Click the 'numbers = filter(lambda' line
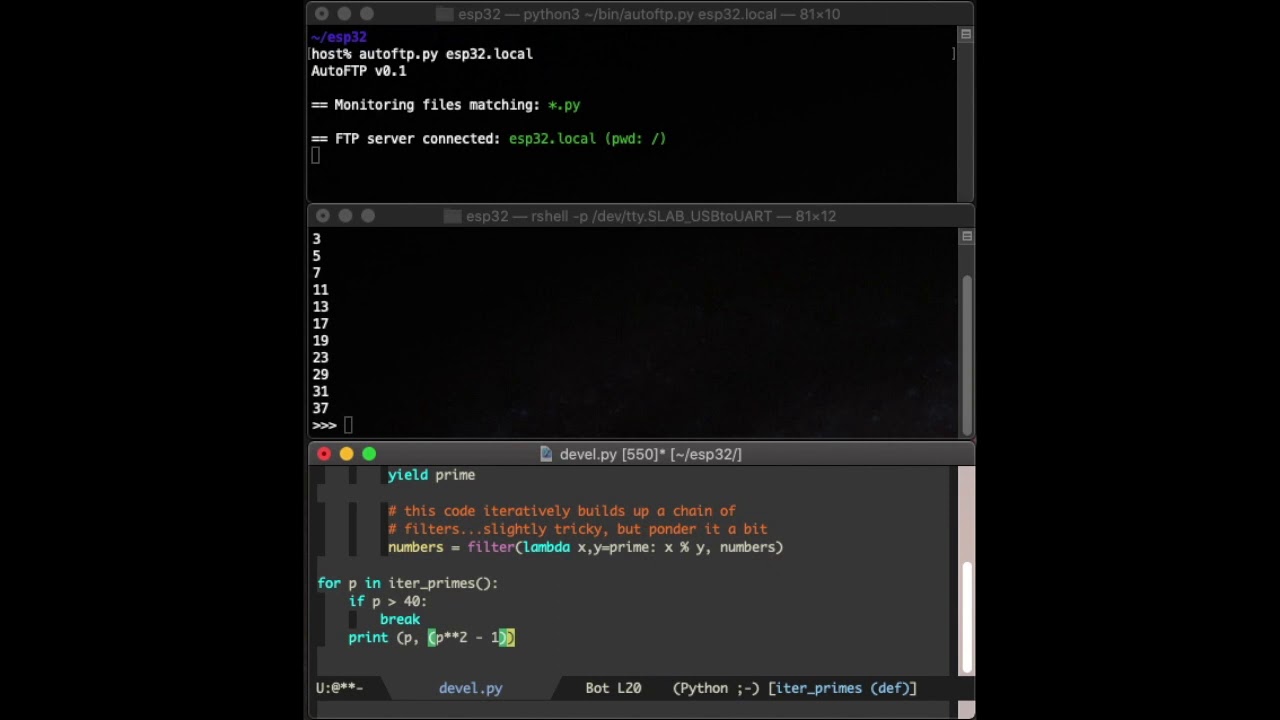The image size is (1280, 720). point(585,547)
